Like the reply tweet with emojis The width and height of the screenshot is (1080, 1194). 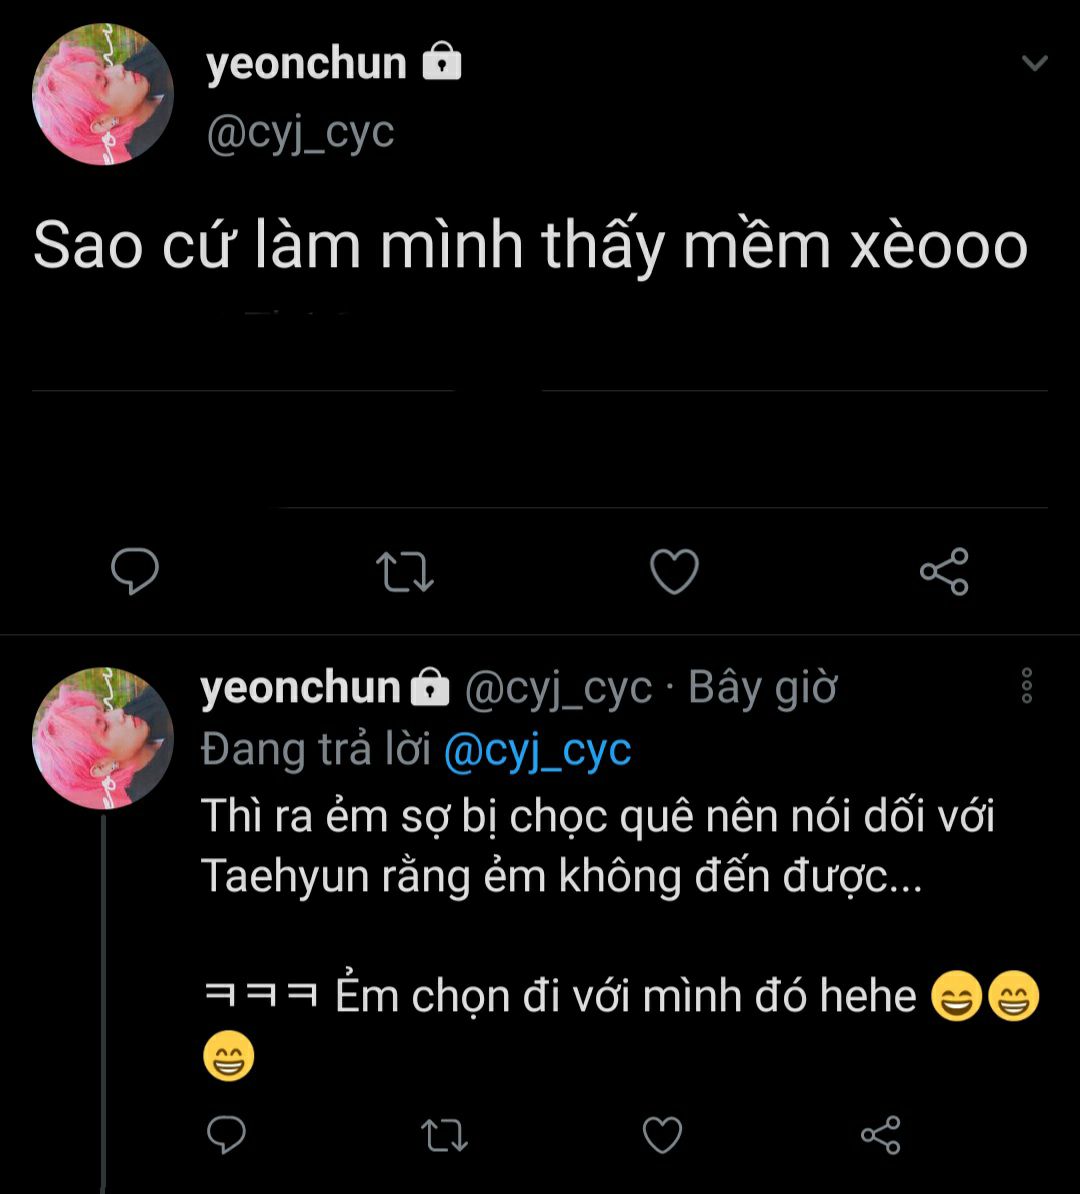tap(661, 1135)
